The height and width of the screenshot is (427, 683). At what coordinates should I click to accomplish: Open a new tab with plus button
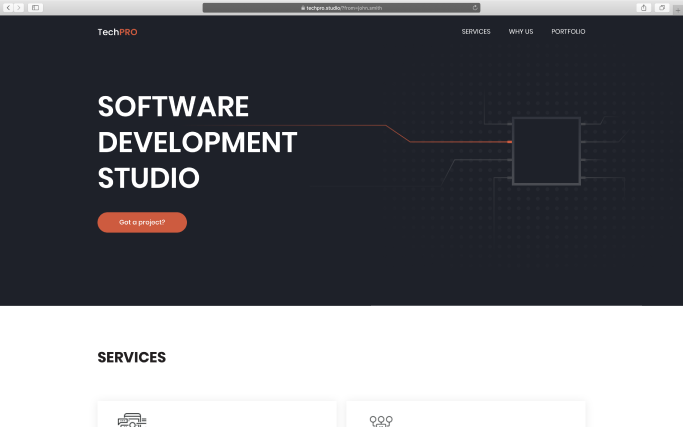click(677, 10)
